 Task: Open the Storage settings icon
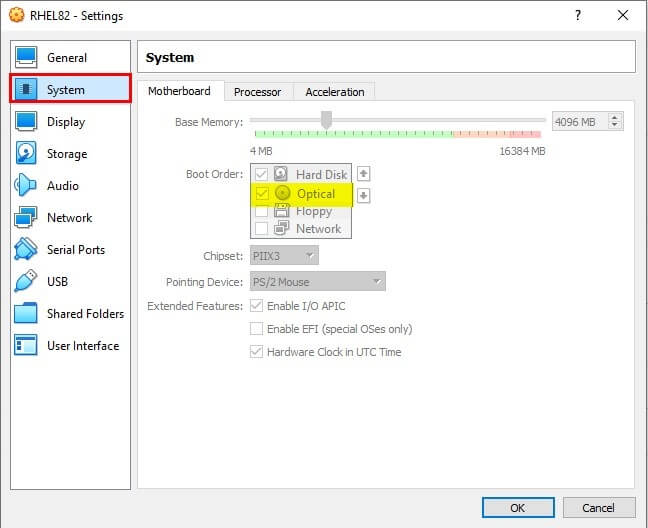point(26,154)
